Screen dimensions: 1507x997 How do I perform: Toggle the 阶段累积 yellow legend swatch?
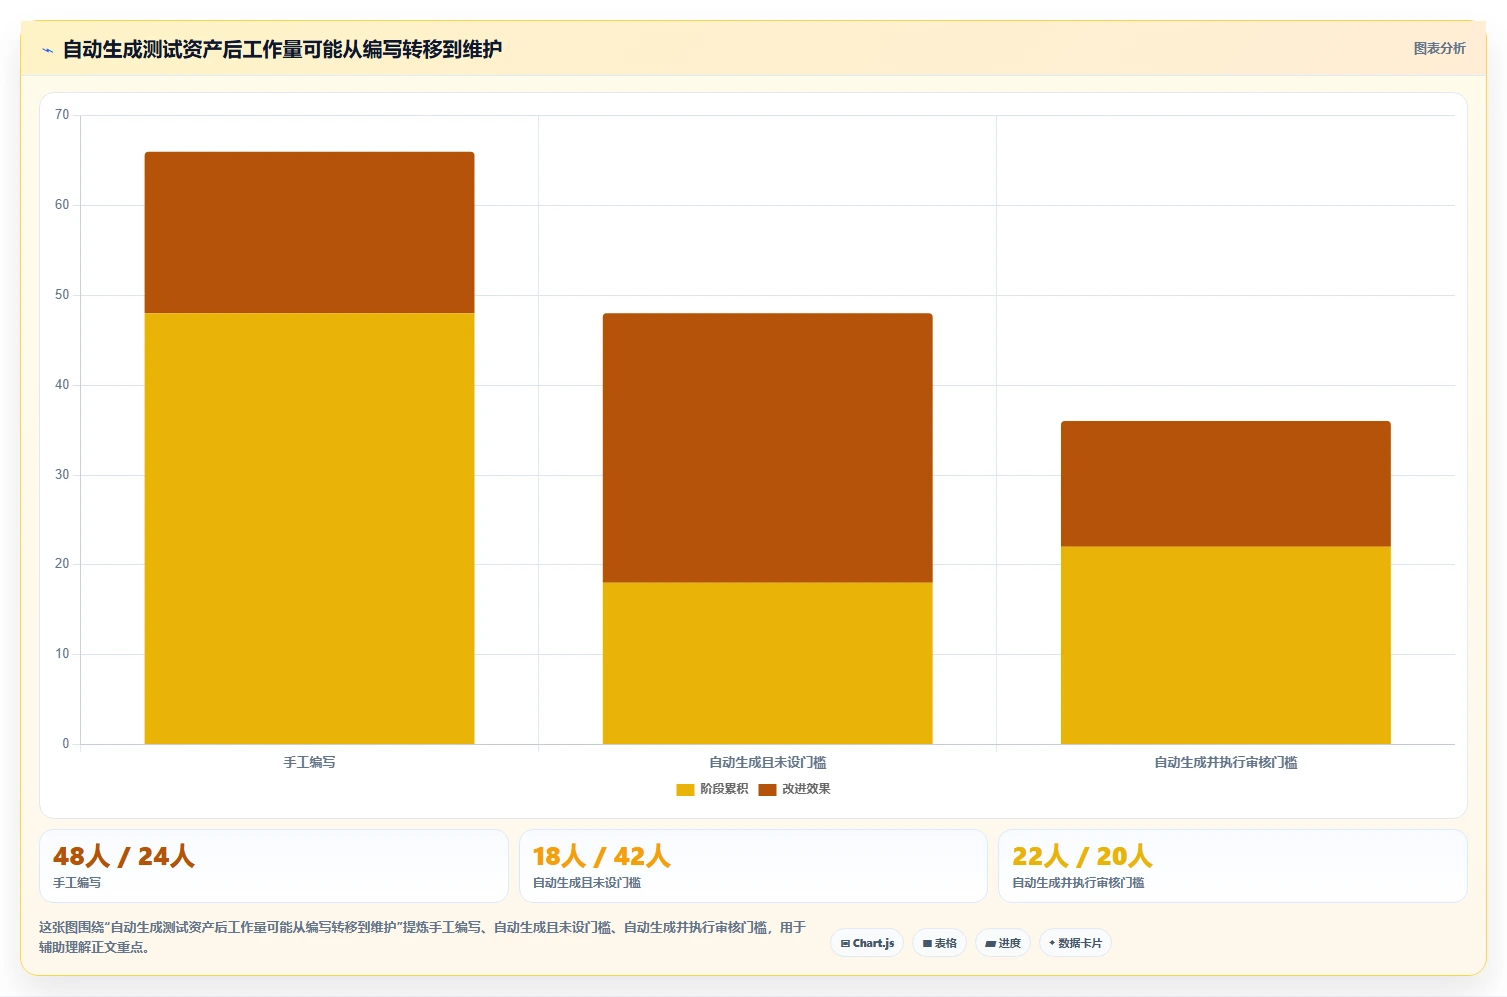685,790
